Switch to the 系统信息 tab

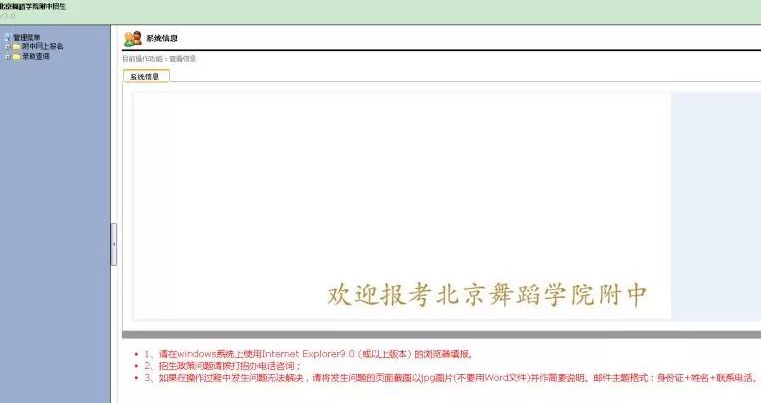click(x=146, y=76)
